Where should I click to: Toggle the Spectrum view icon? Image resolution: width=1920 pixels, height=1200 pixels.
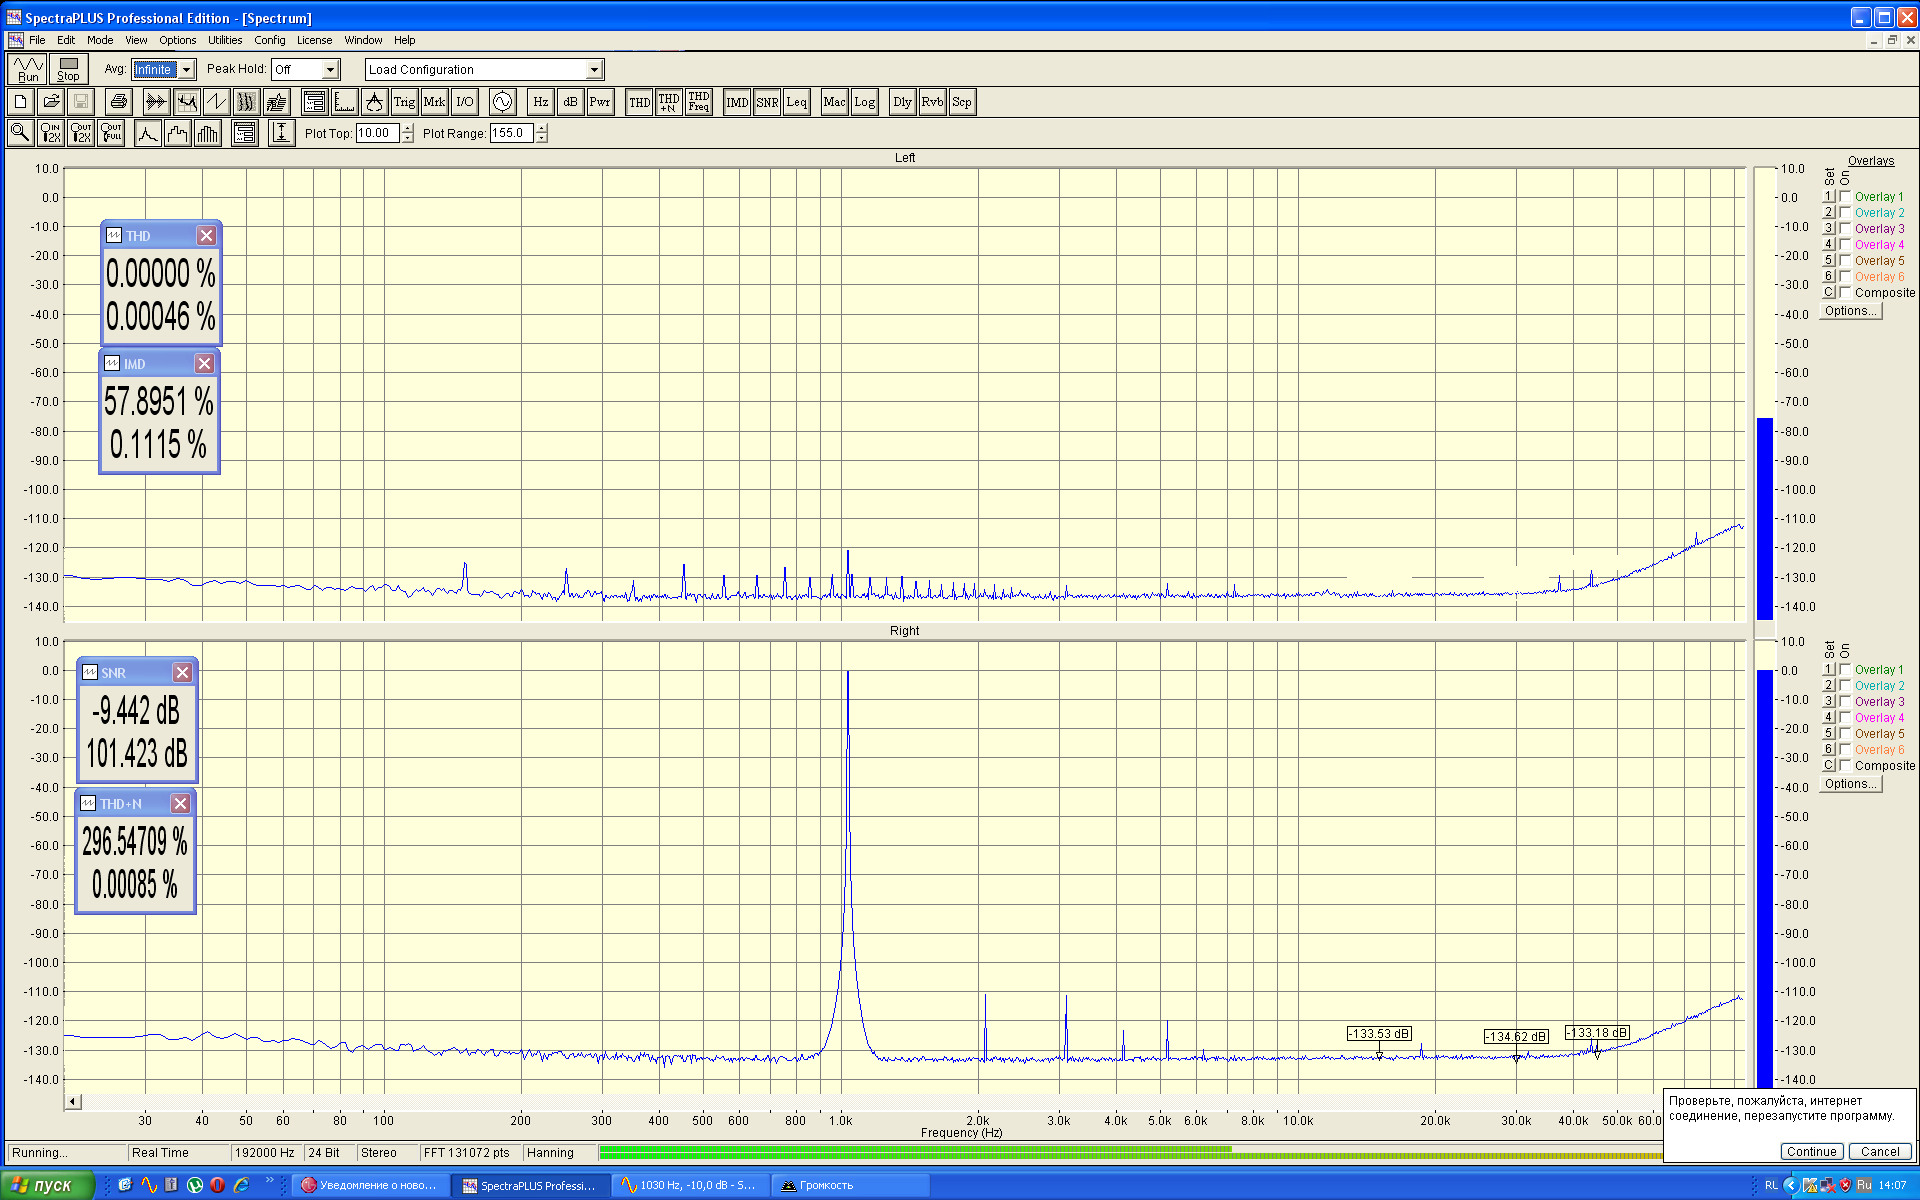click(x=186, y=102)
